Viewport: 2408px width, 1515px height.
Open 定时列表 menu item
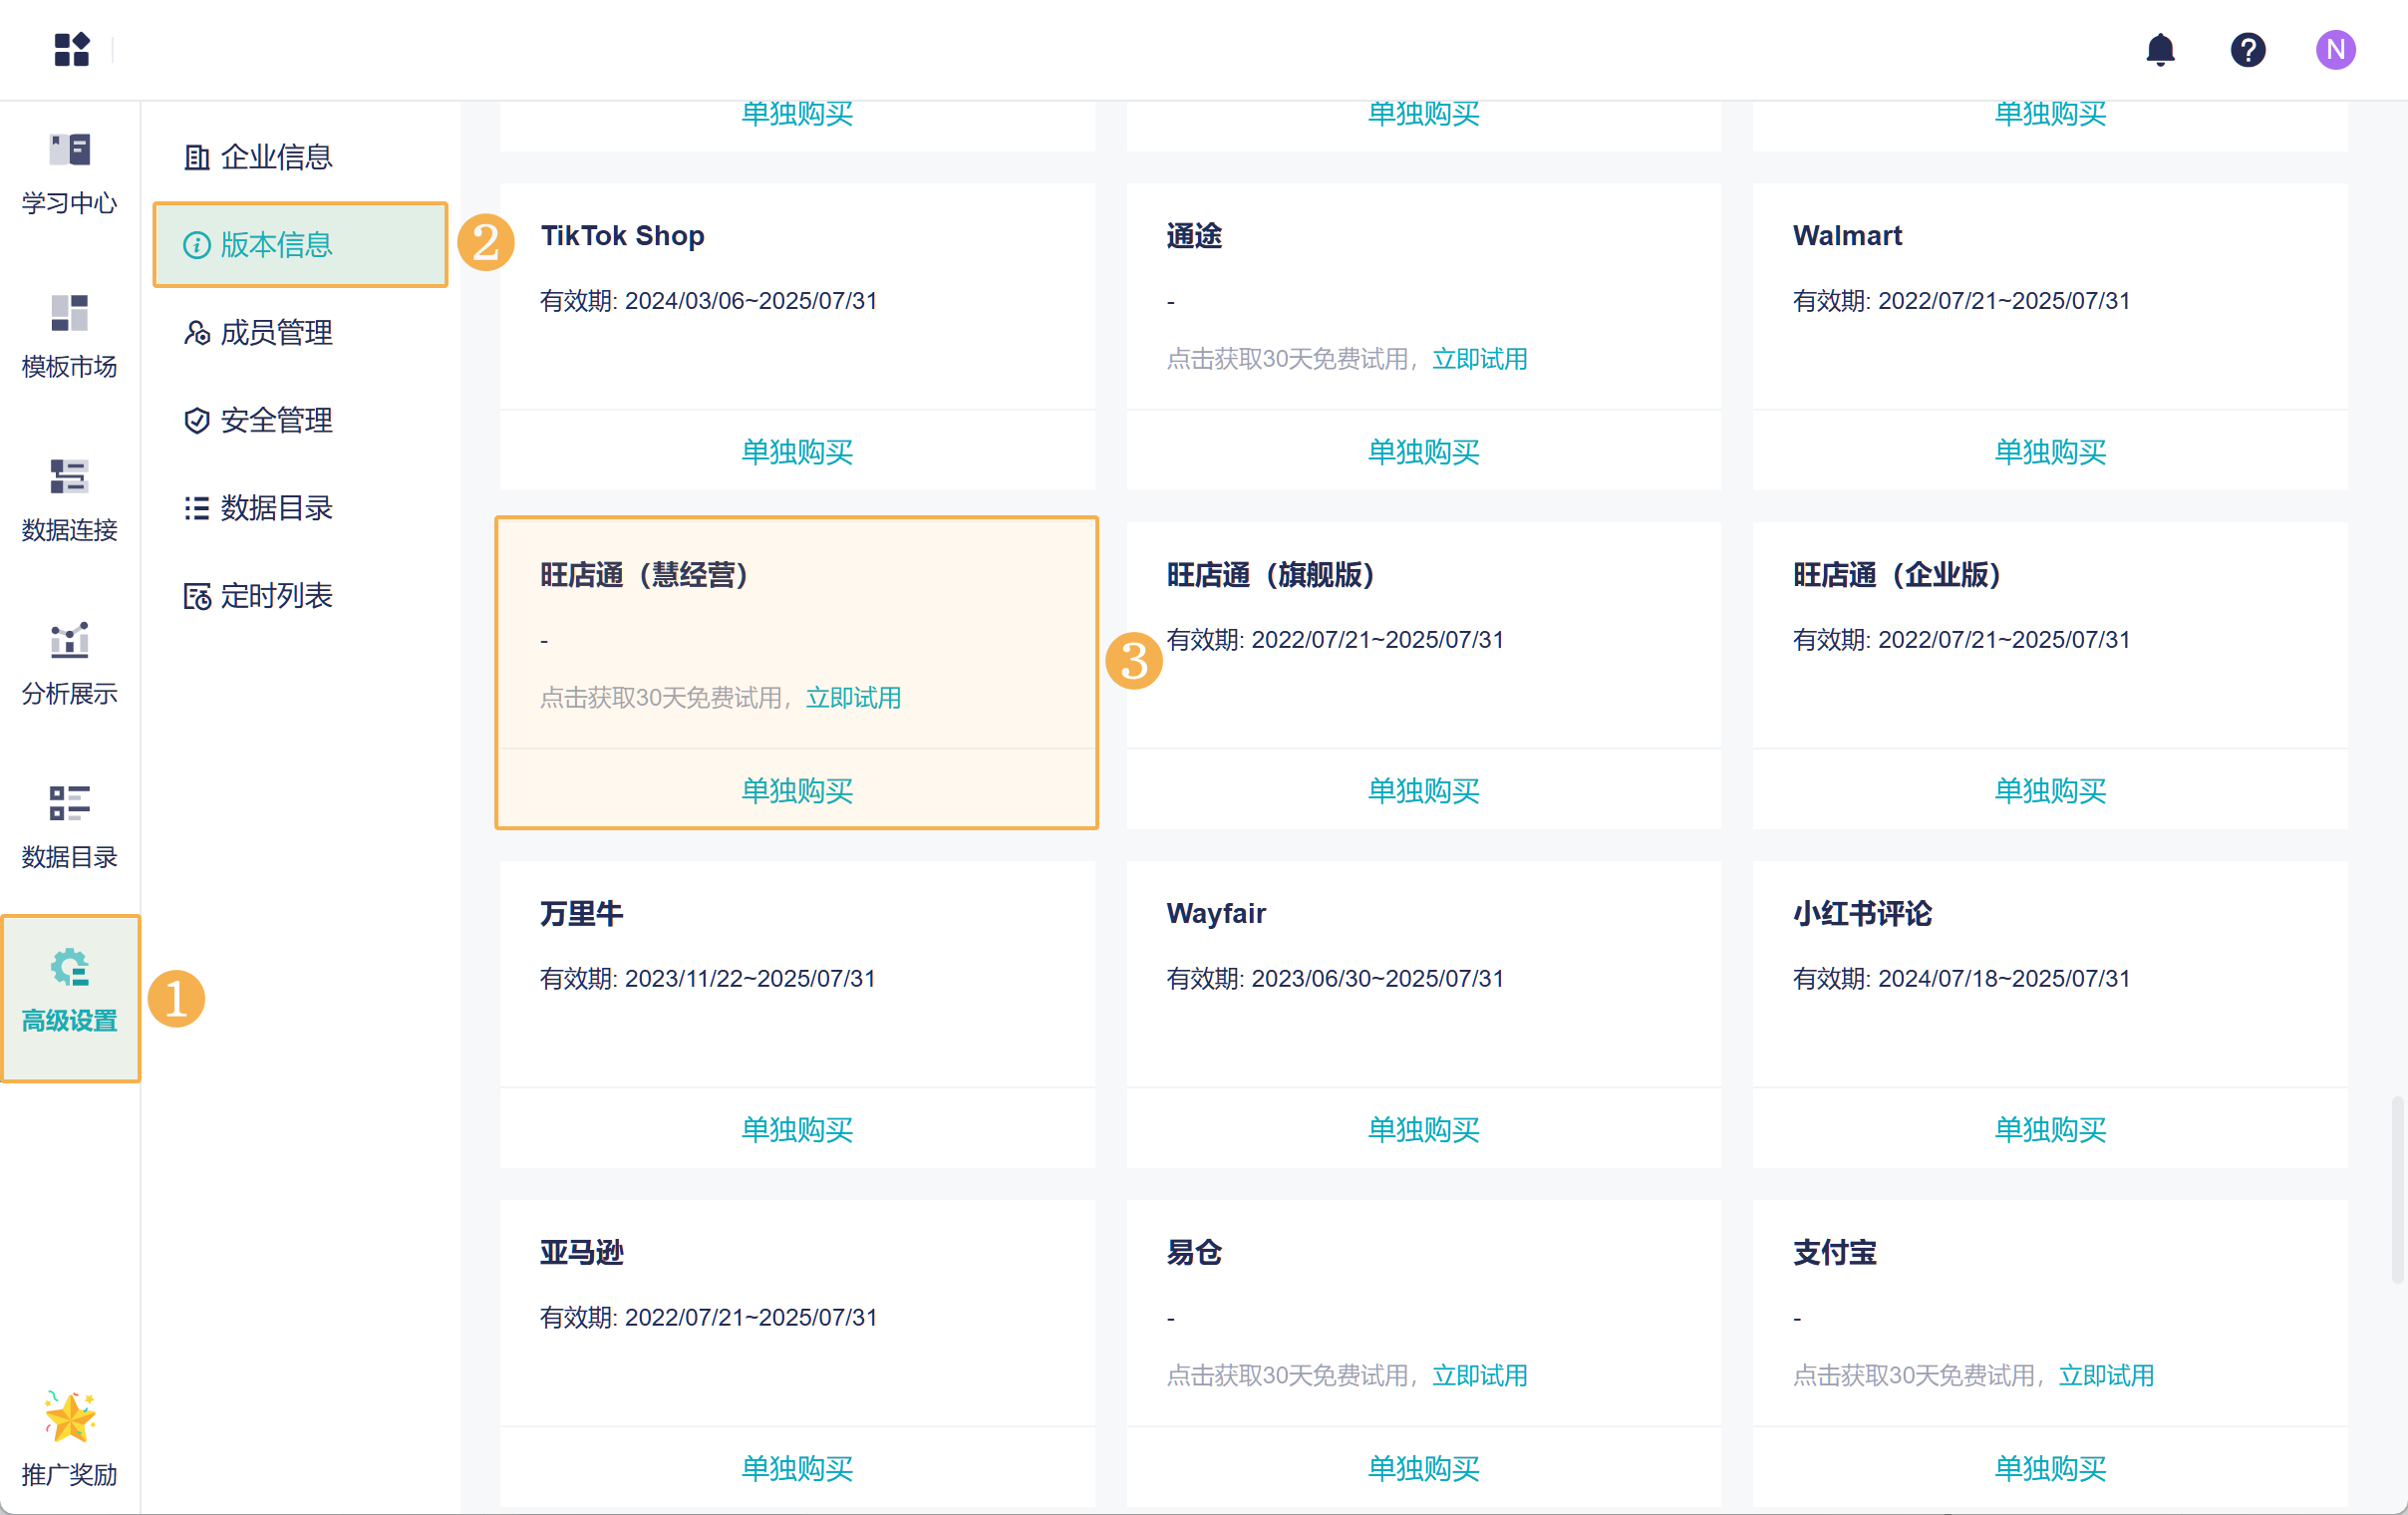[275, 596]
